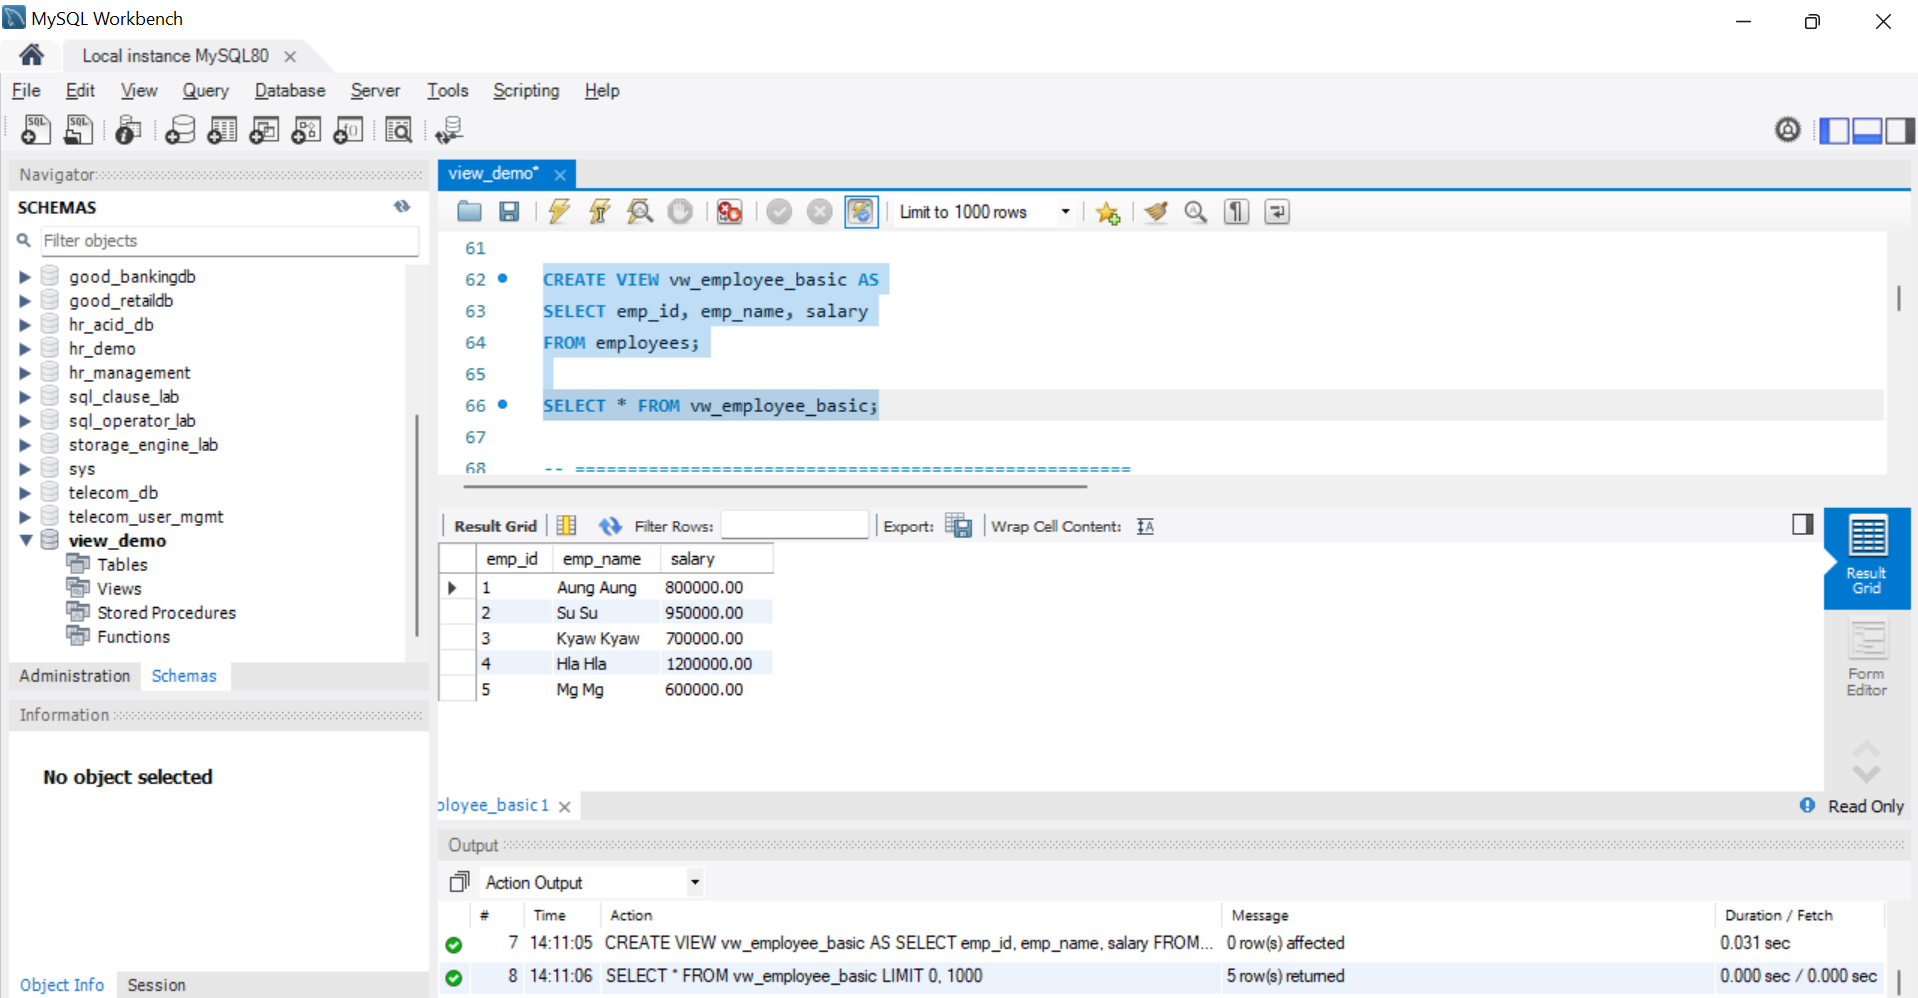1918x998 pixels.
Task: Close the vw_employee_basic result tab
Action: [x=565, y=807]
